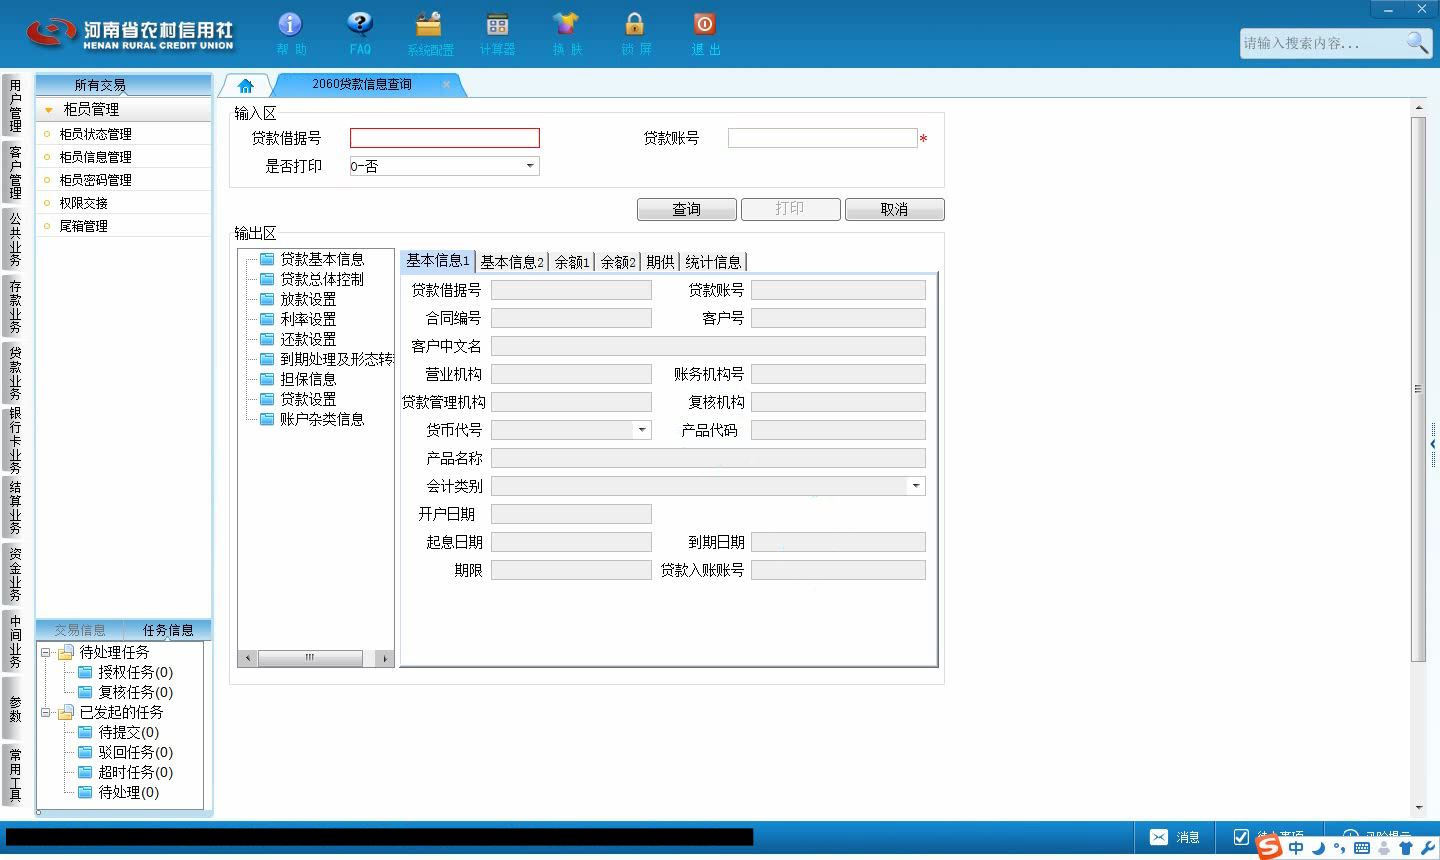Collapse the 已发起的任务 tree node
The width and height of the screenshot is (1440, 860).
[x=45, y=713]
